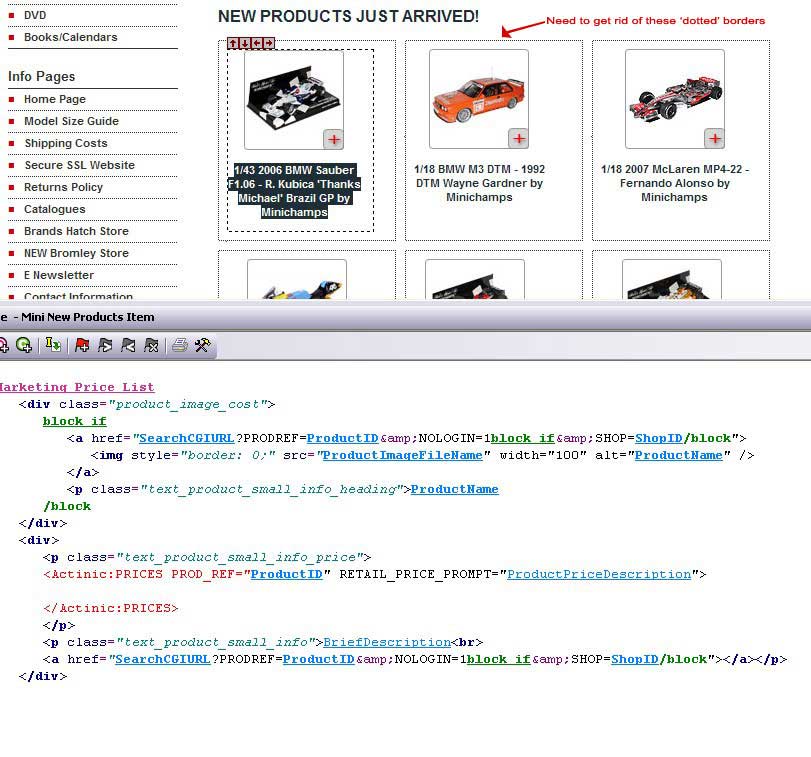Click the insert variable toolbar icon
811x757 pixels.
(x=53, y=345)
